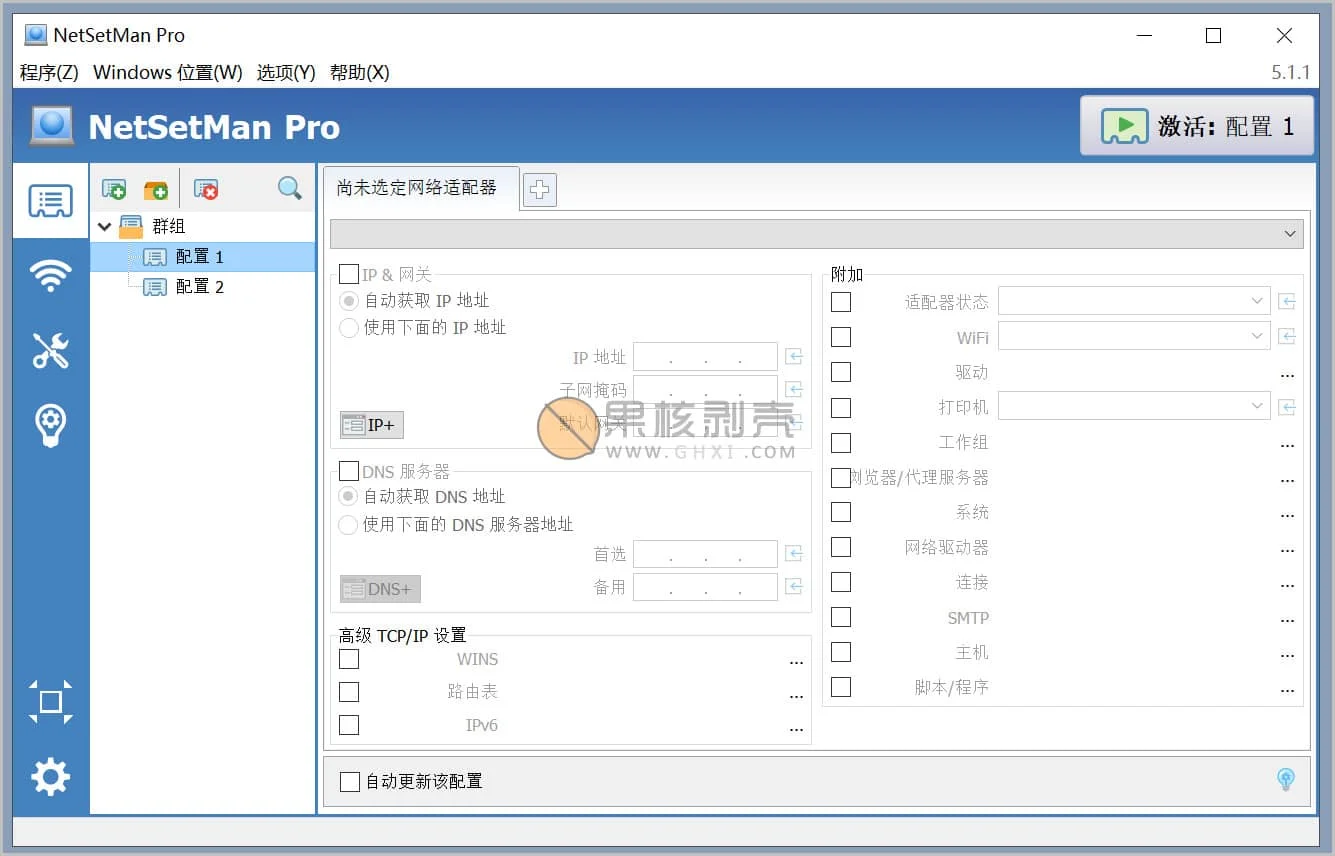Click the settings gear icon in sidebar
The image size is (1335, 856).
[49, 777]
